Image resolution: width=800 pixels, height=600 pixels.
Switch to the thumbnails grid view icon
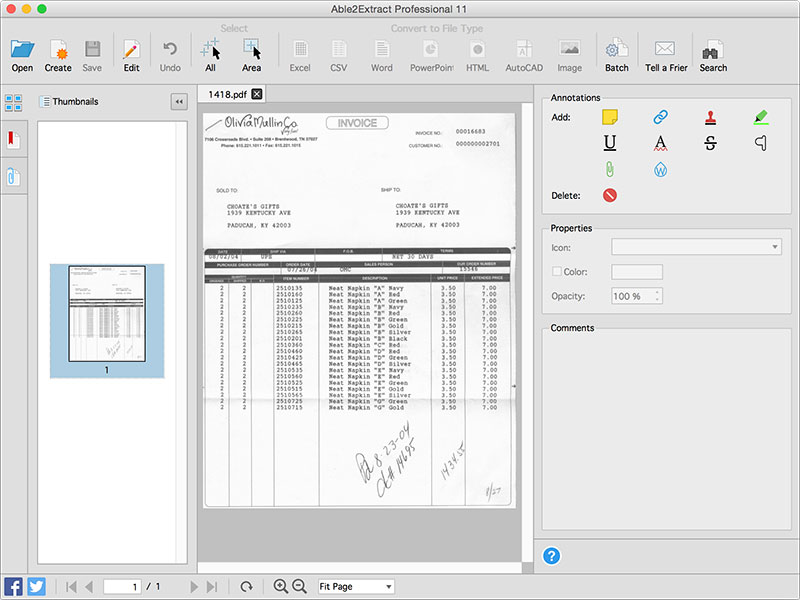click(13, 102)
